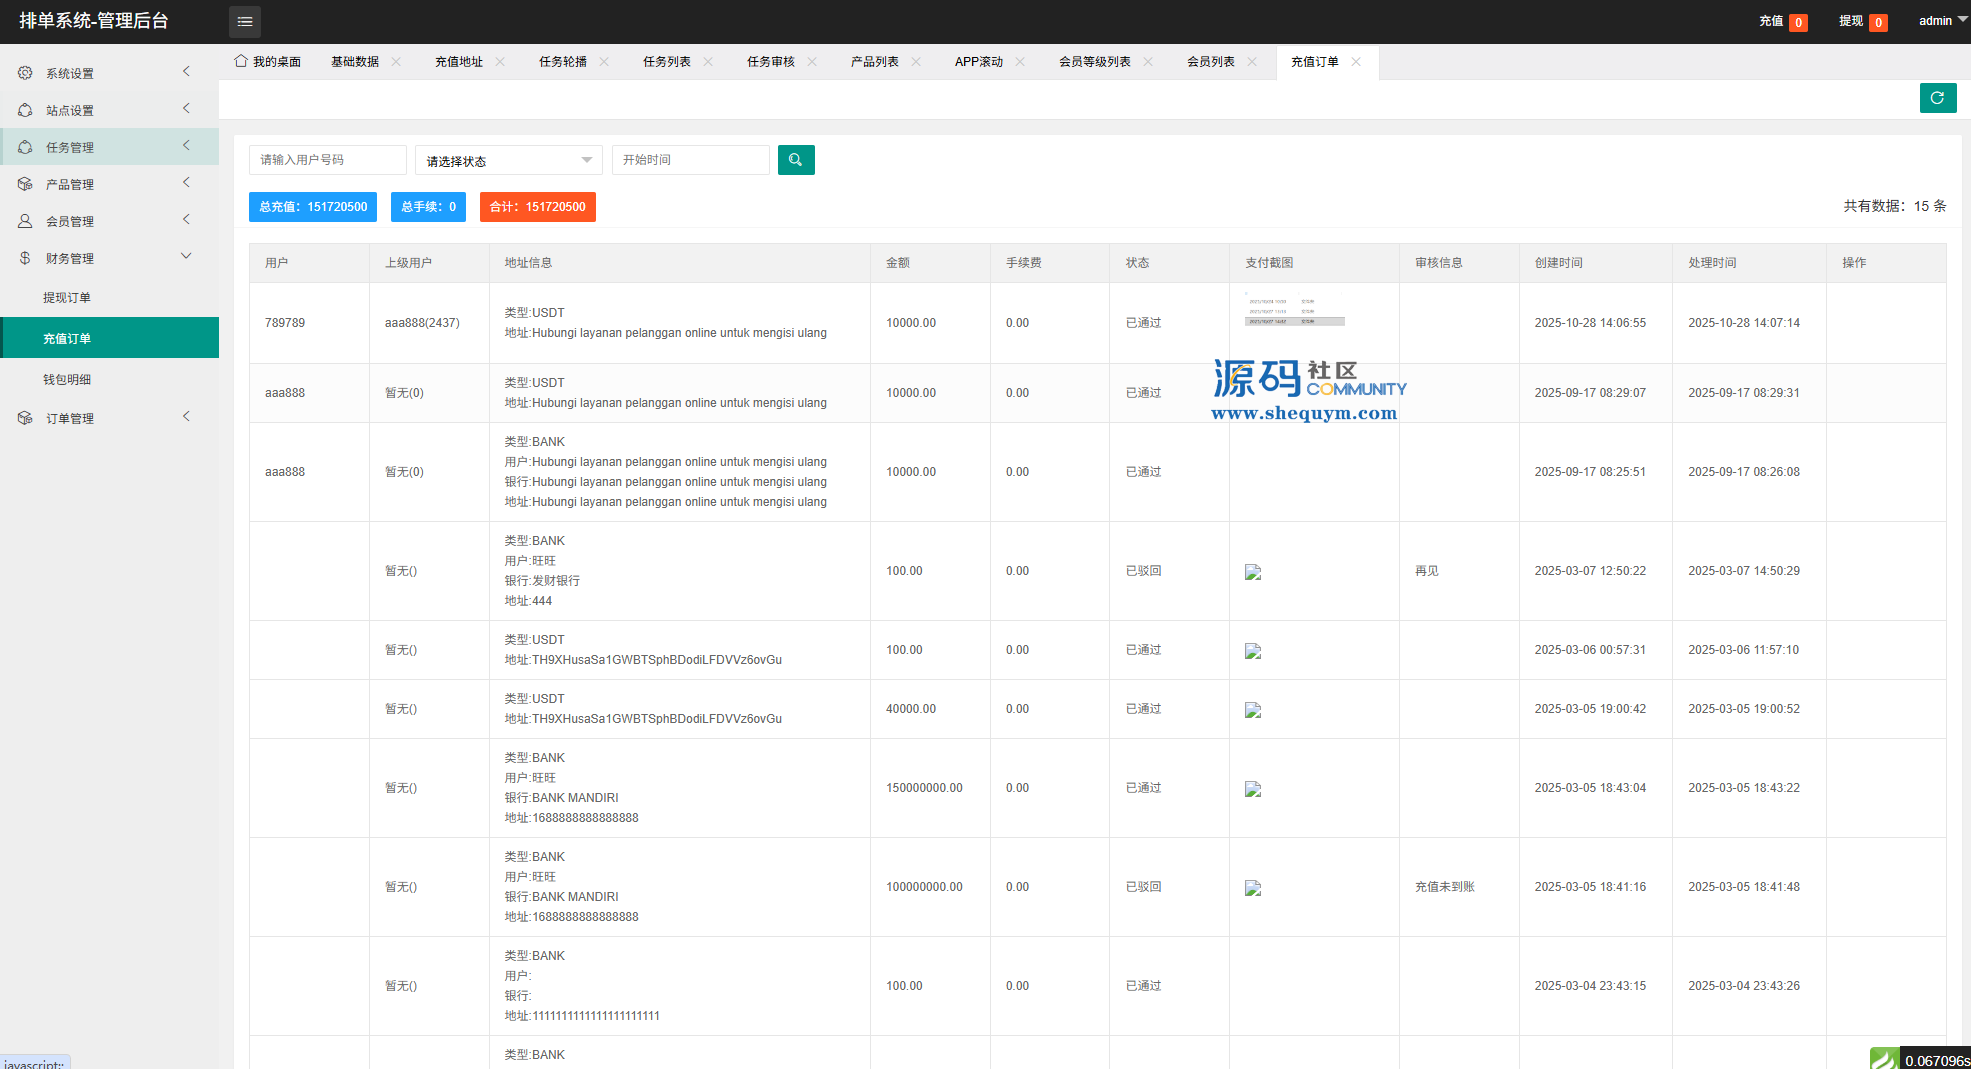Open the admin user dropdown
The height and width of the screenshot is (1069, 1971).
pos(1942,21)
